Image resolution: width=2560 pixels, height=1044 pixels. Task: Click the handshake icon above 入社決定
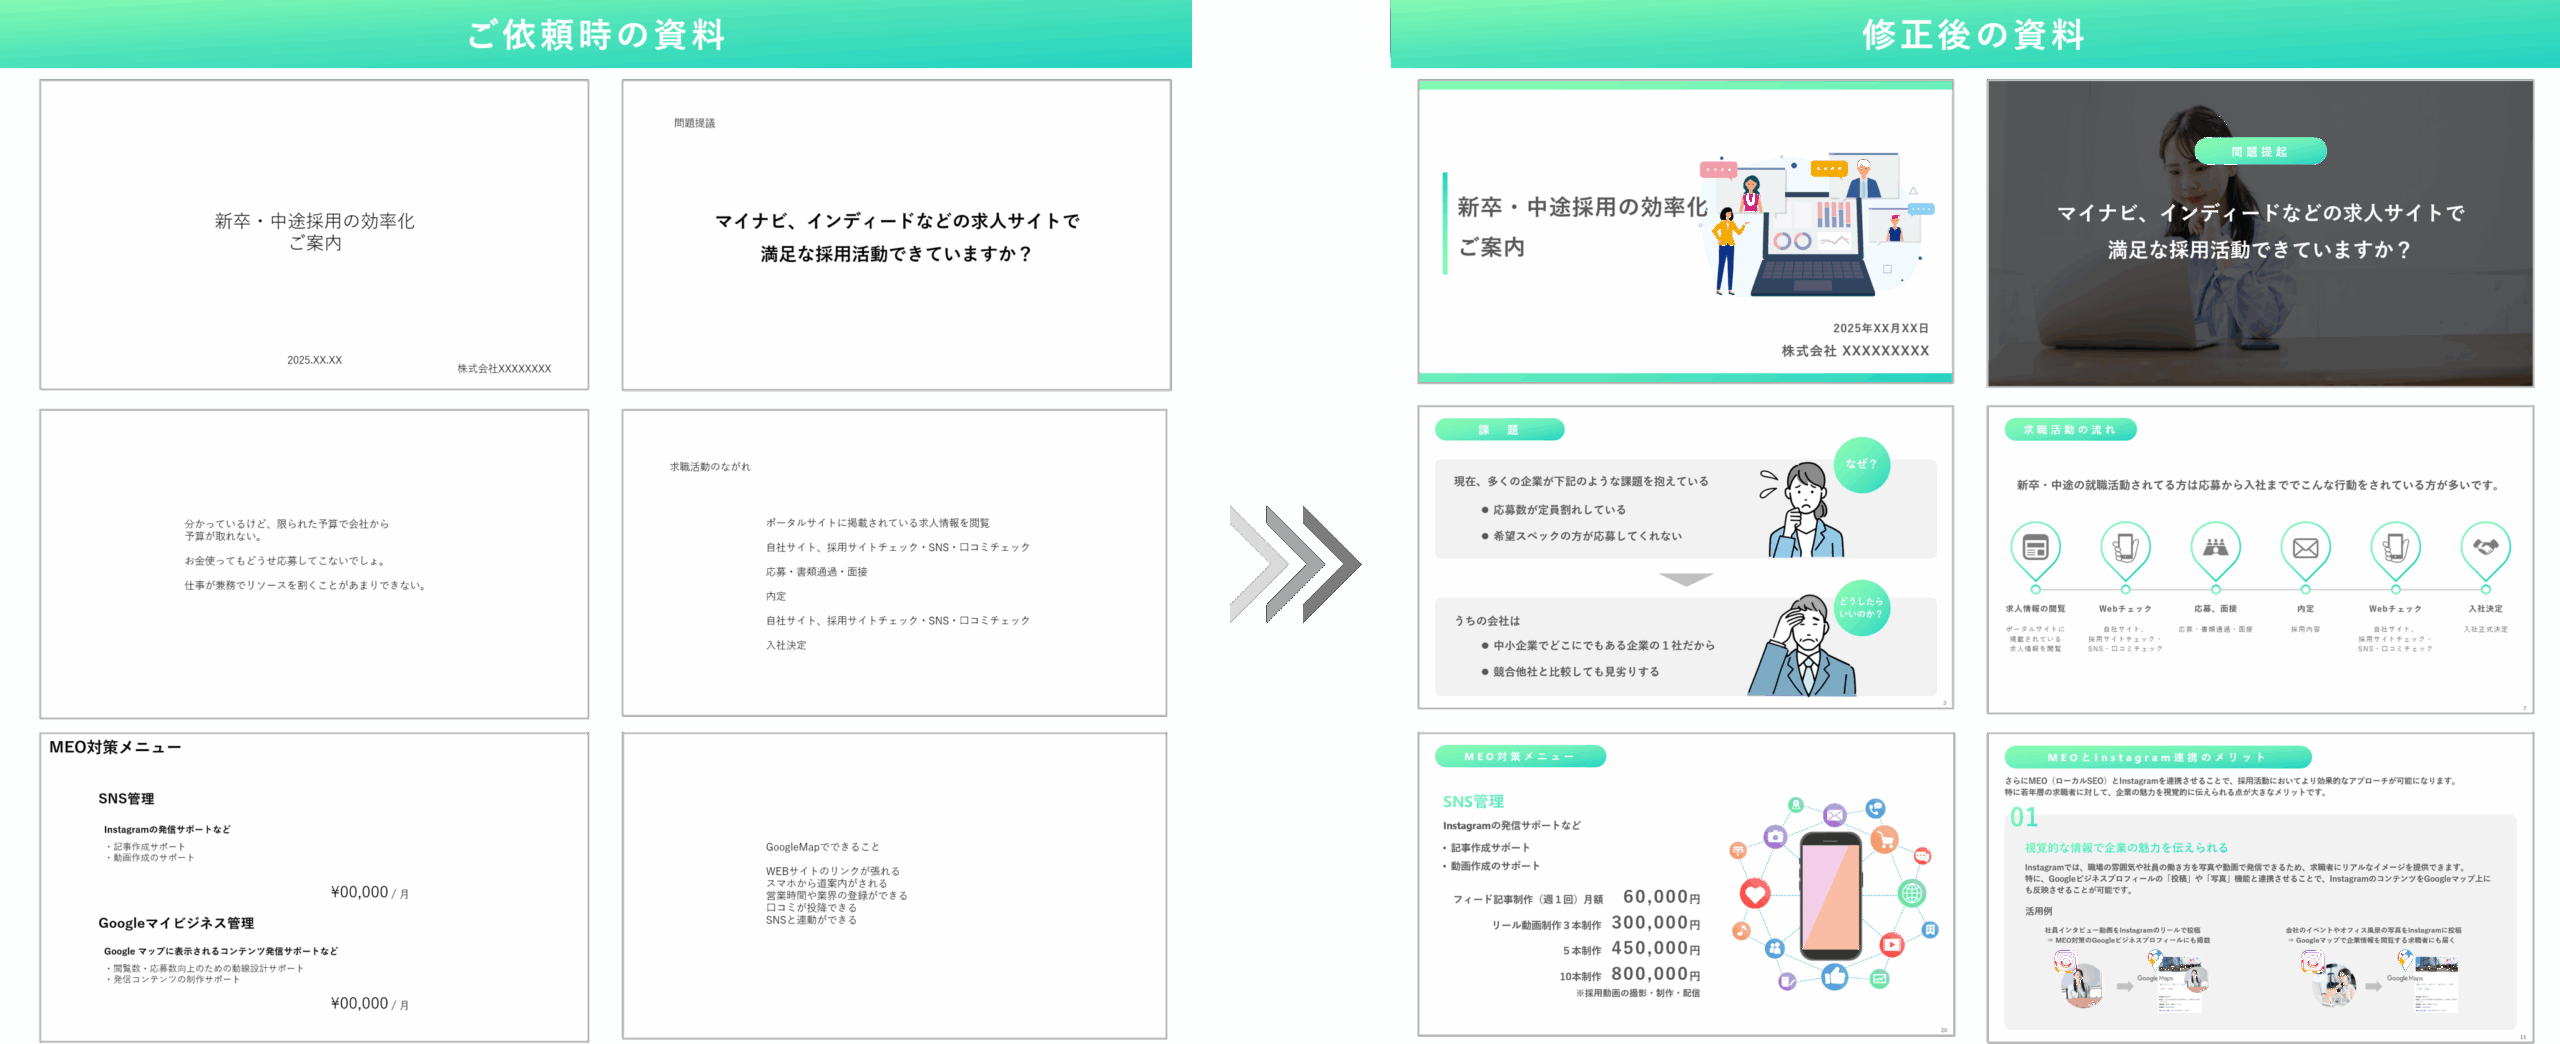pyautogui.click(x=2485, y=547)
